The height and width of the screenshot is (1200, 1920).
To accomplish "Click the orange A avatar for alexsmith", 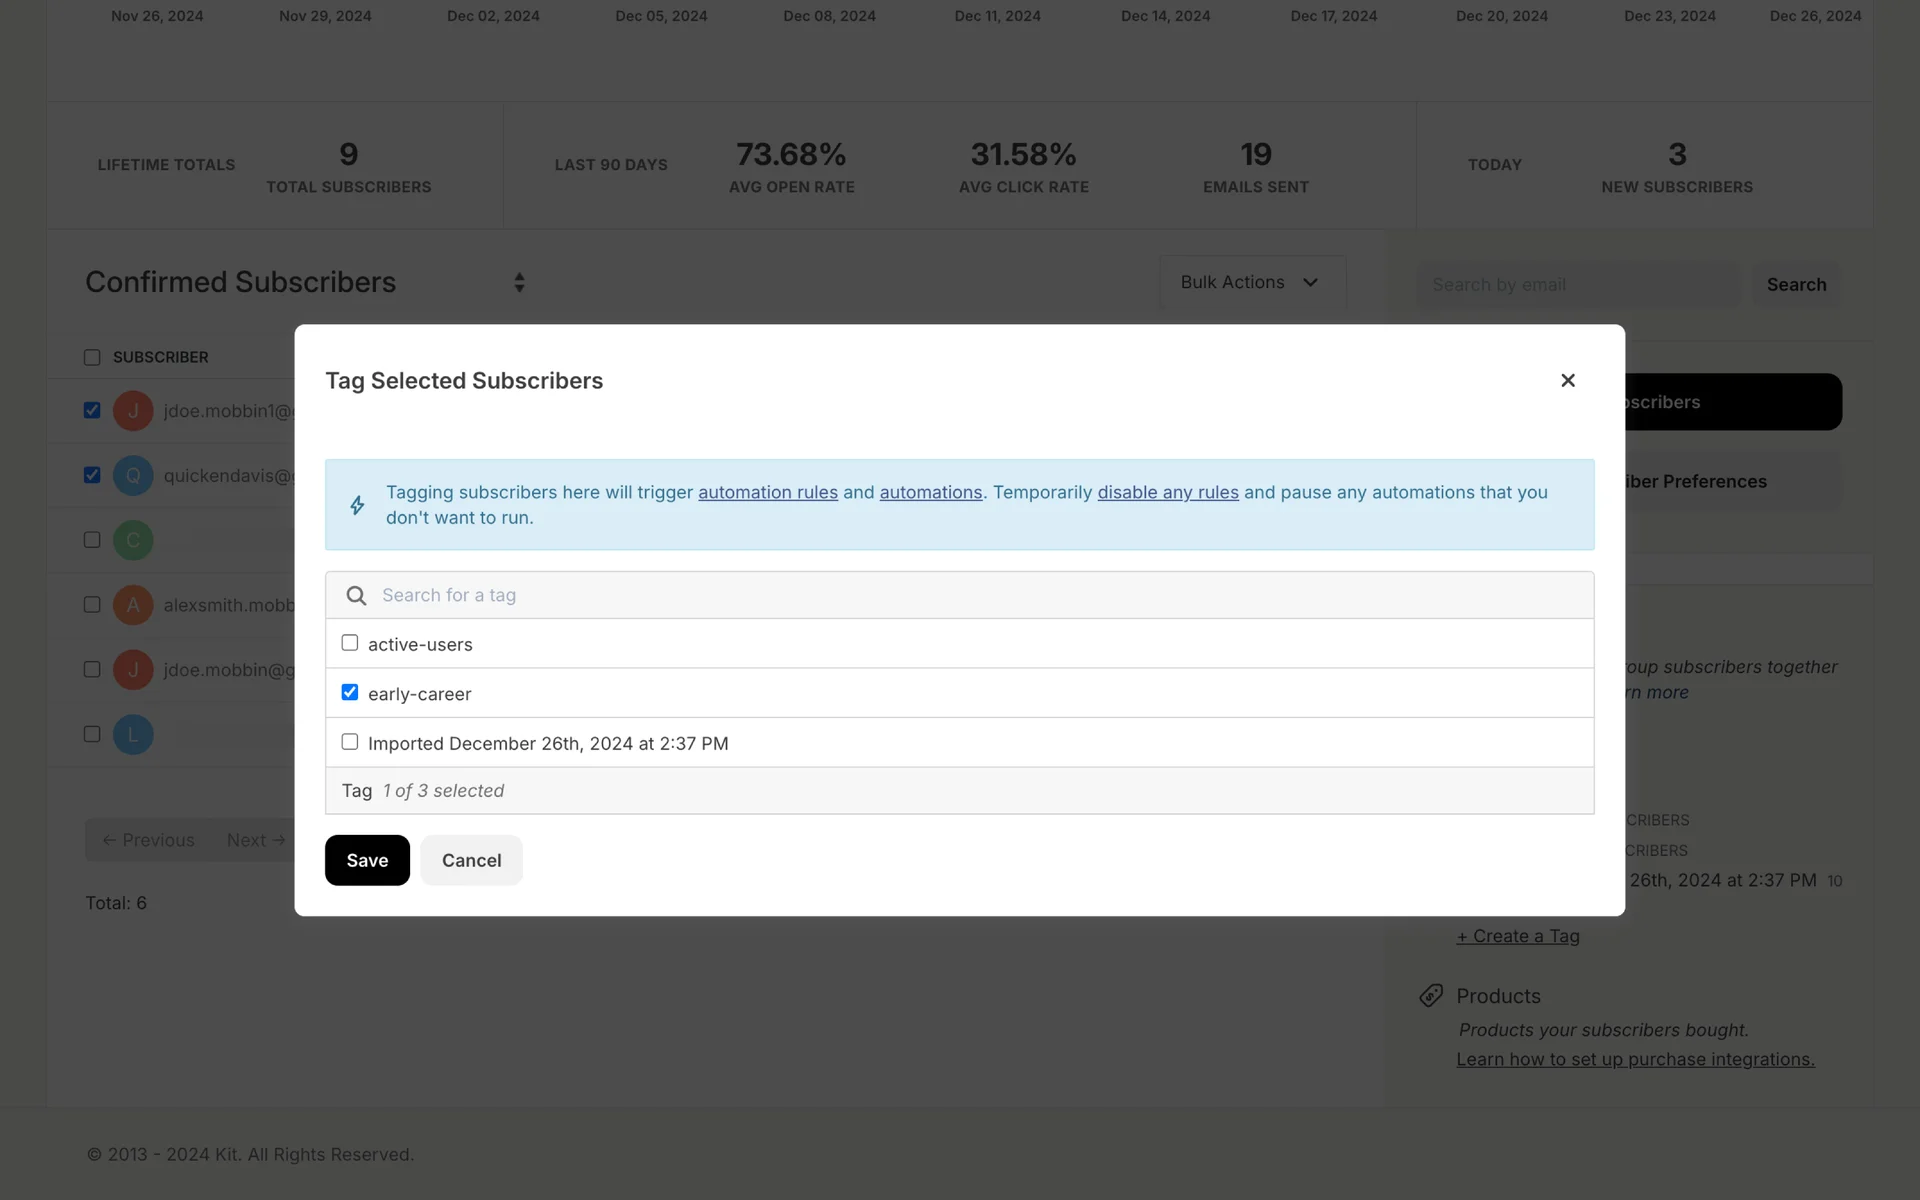I will click(133, 605).
